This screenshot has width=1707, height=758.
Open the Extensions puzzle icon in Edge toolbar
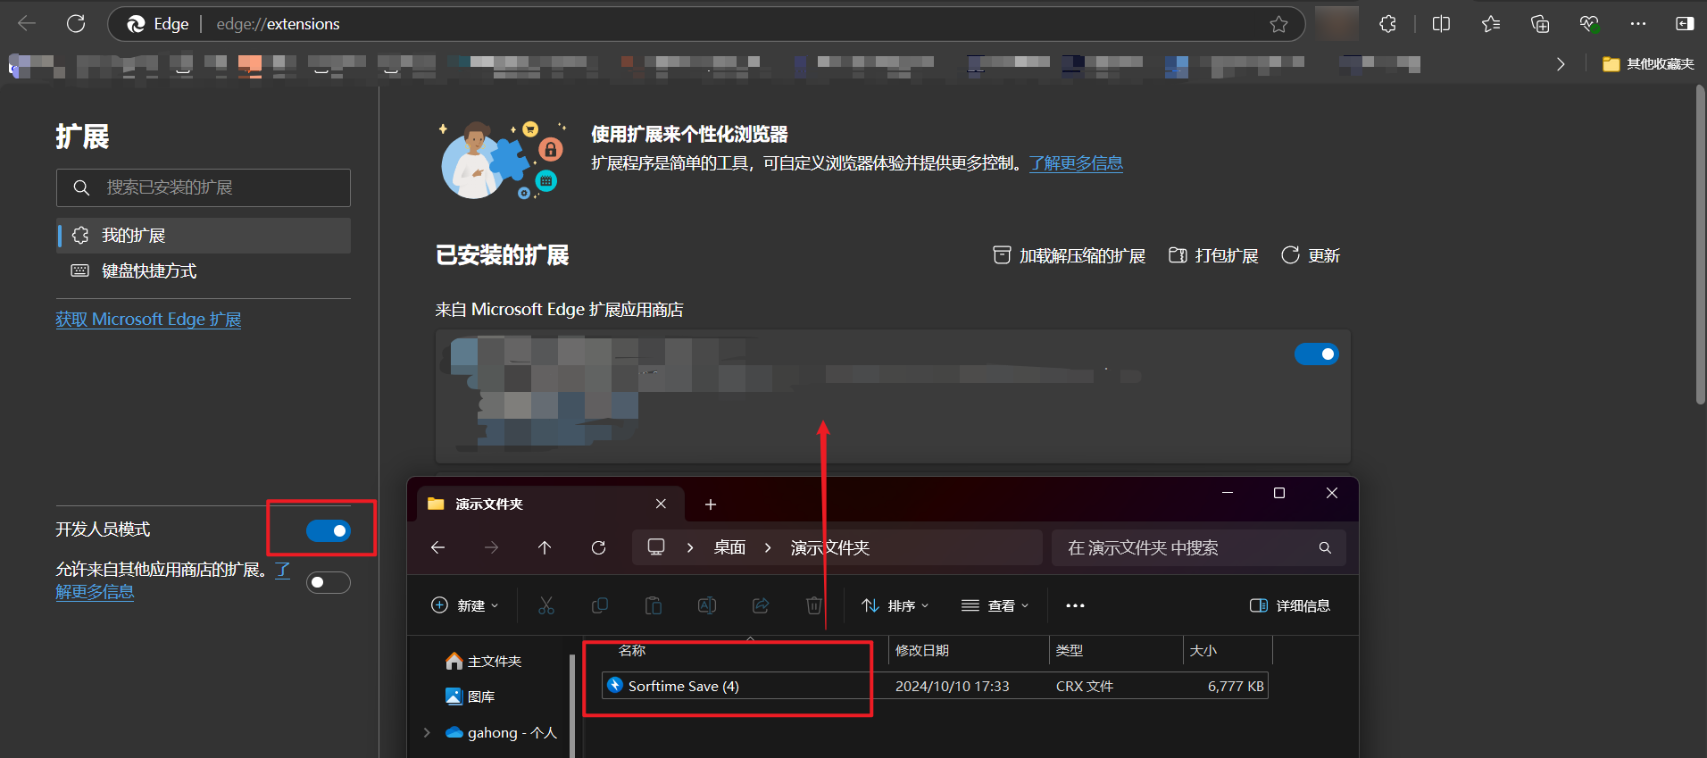coord(1388,24)
